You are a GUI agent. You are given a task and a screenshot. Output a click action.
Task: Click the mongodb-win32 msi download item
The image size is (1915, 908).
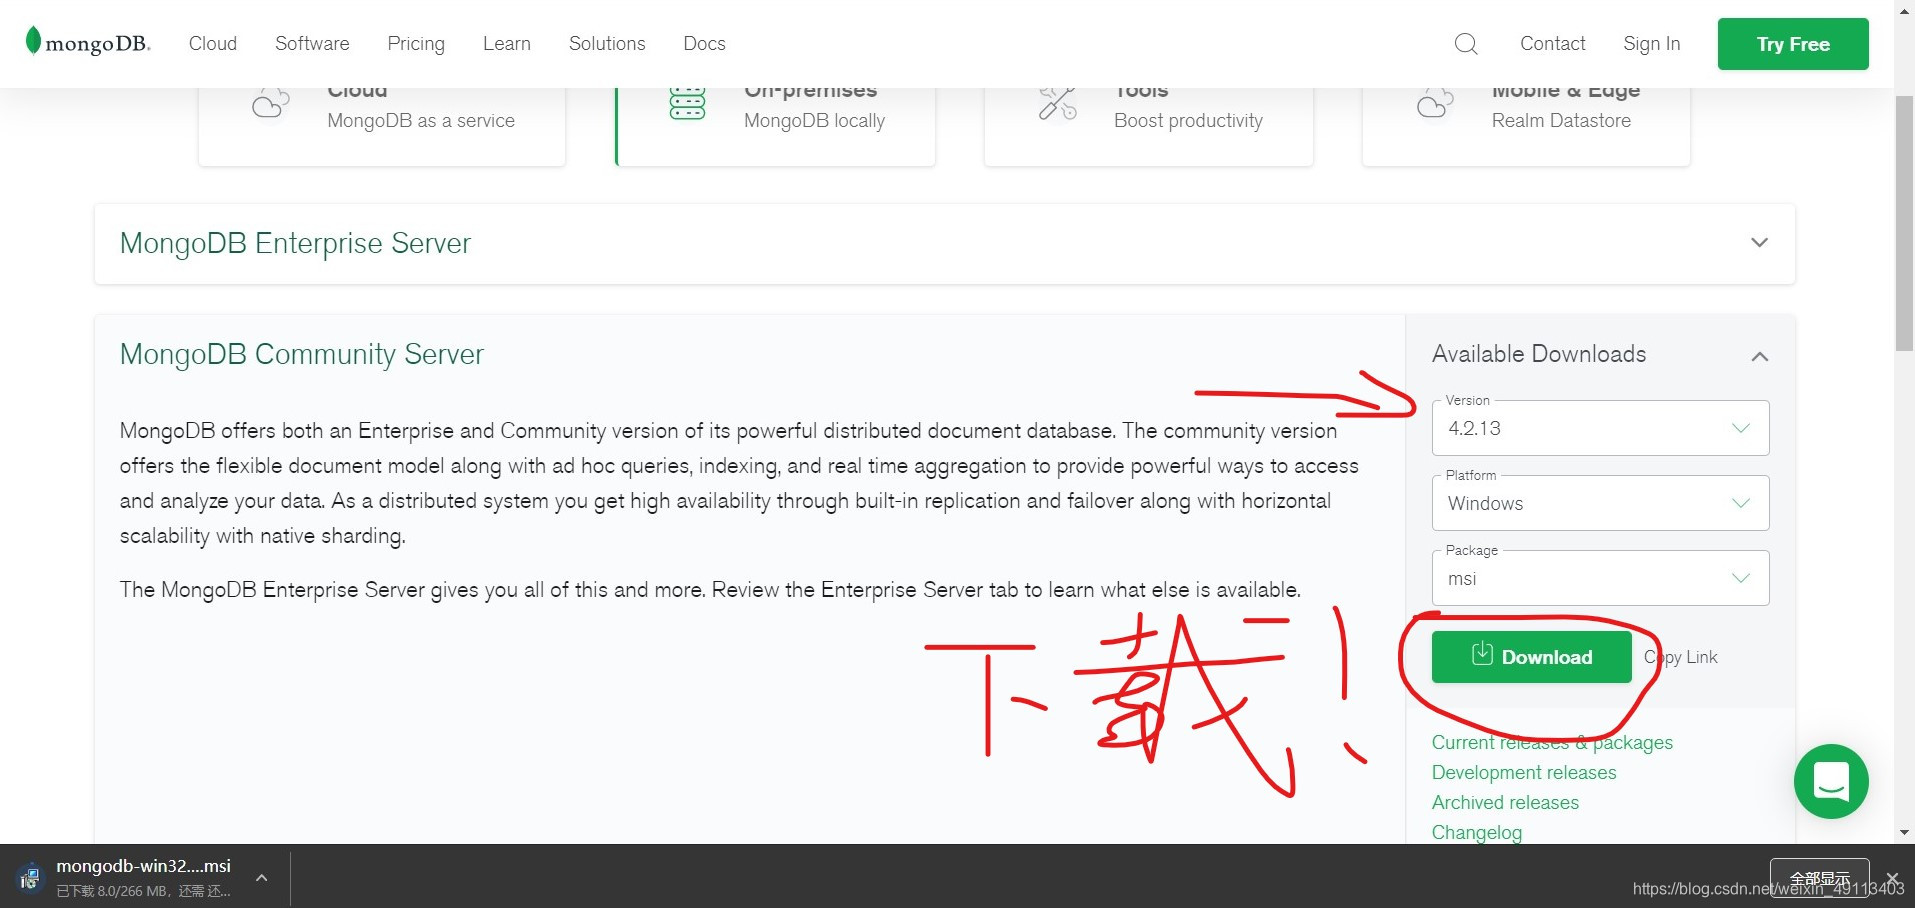pyautogui.click(x=143, y=877)
